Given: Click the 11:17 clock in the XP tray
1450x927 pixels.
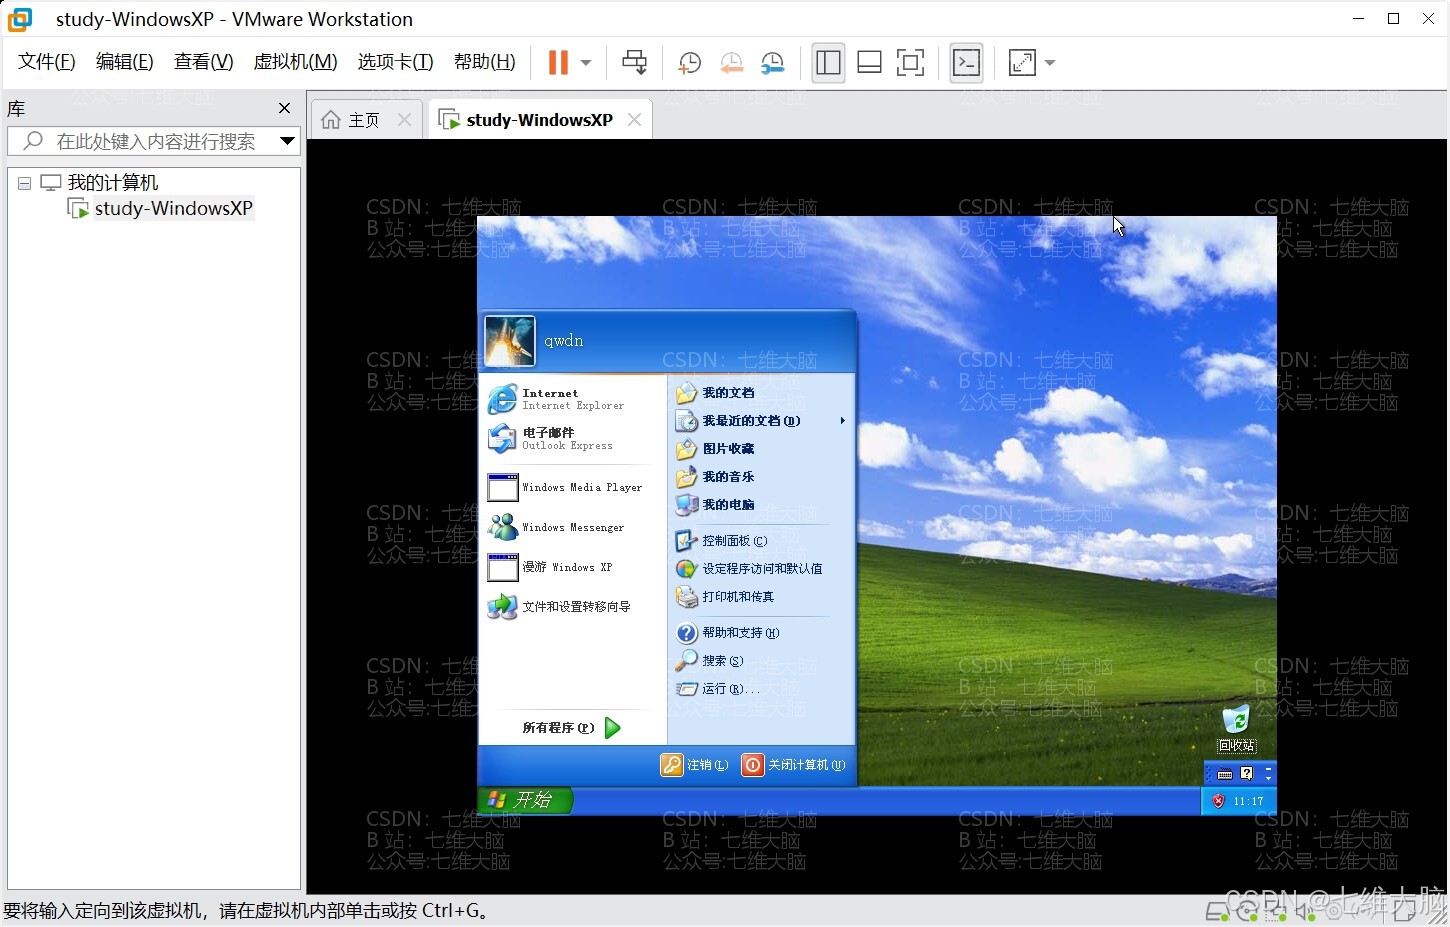Looking at the screenshot, I should click(x=1249, y=801).
